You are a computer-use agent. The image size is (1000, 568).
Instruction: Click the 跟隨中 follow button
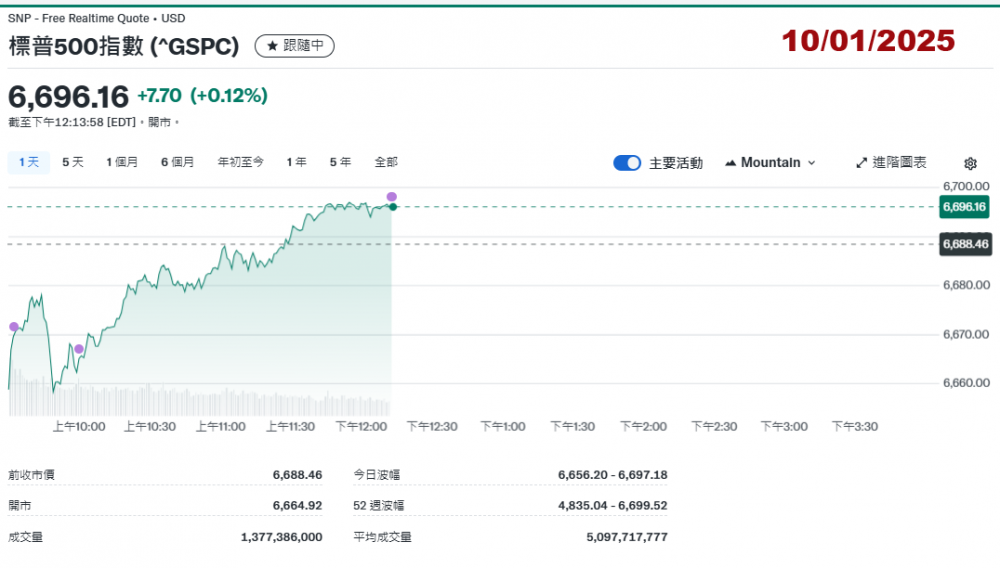(x=295, y=46)
